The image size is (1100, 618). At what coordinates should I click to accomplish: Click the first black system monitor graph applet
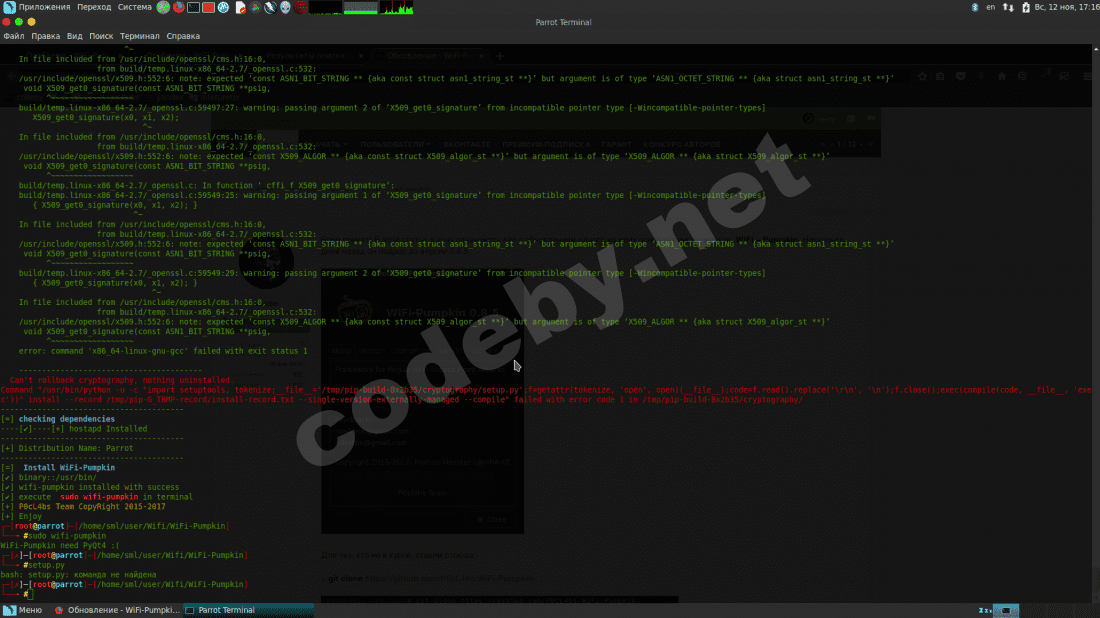(x=325, y=7)
